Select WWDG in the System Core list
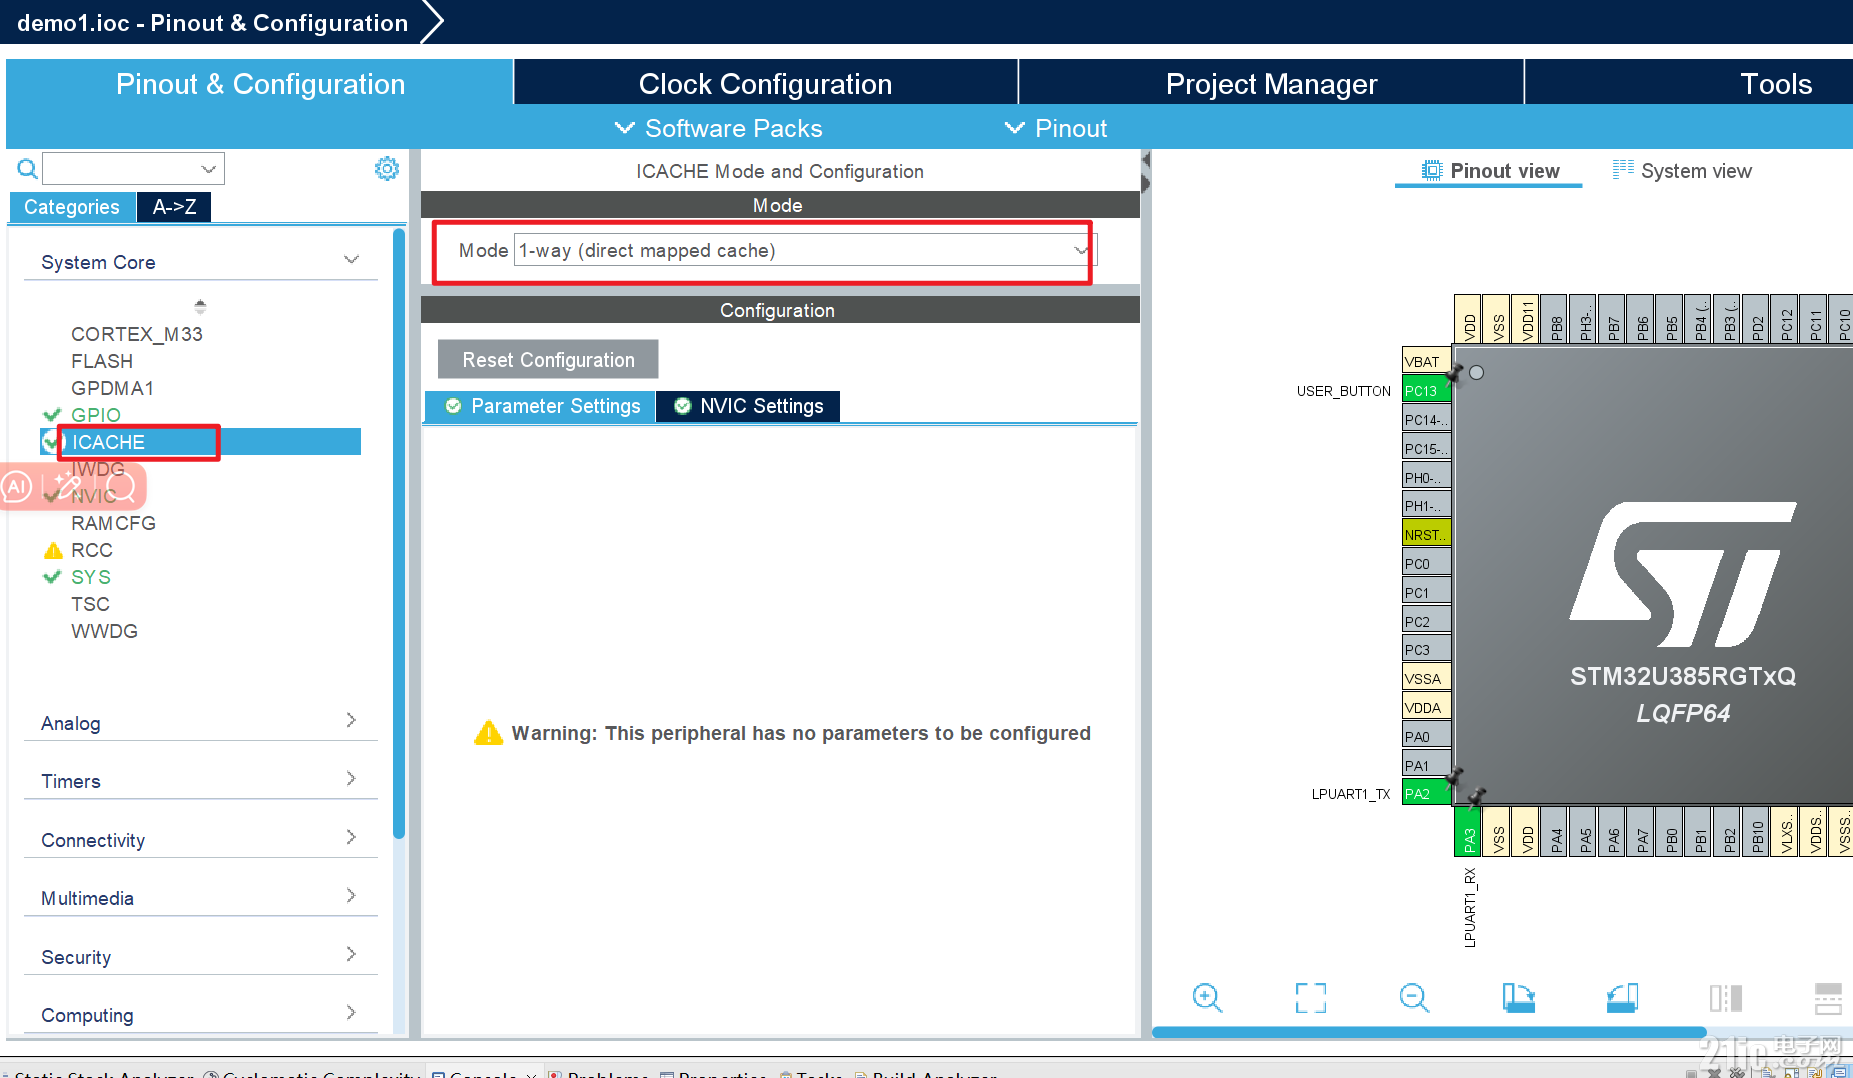 pos(104,631)
